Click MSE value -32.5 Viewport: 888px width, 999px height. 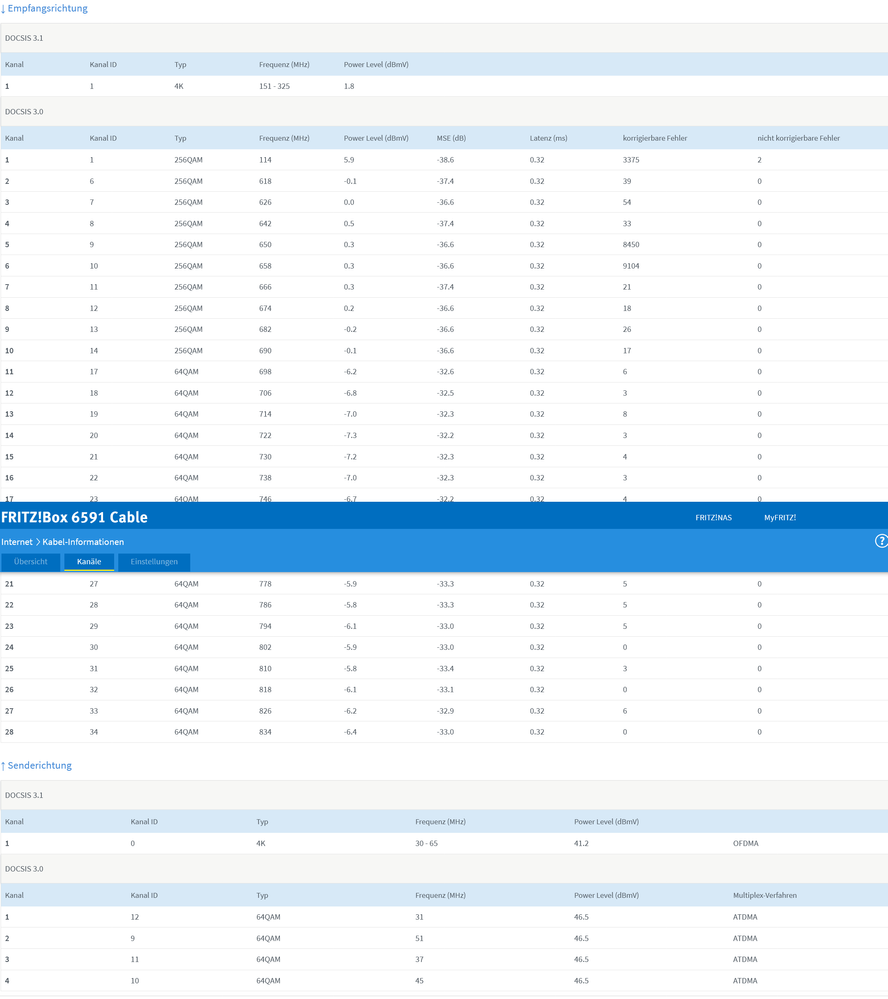click(x=445, y=393)
